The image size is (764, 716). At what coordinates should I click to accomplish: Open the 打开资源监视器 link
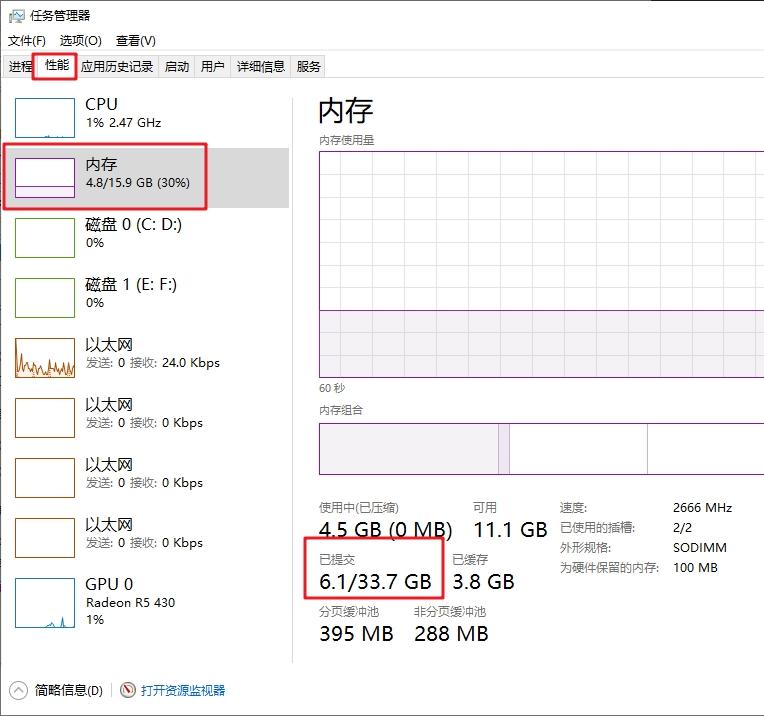(x=183, y=690)
